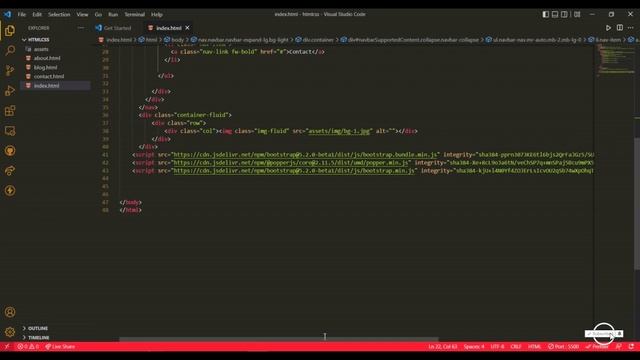Click UTF-8 encoding in status bar
This screenshot has height=360, width=640.
coord(497,347)
